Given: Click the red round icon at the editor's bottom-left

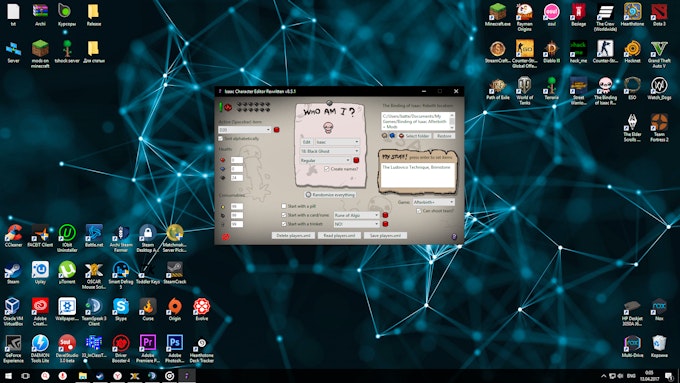Looking at the screenshot, I should click(226, 237).
